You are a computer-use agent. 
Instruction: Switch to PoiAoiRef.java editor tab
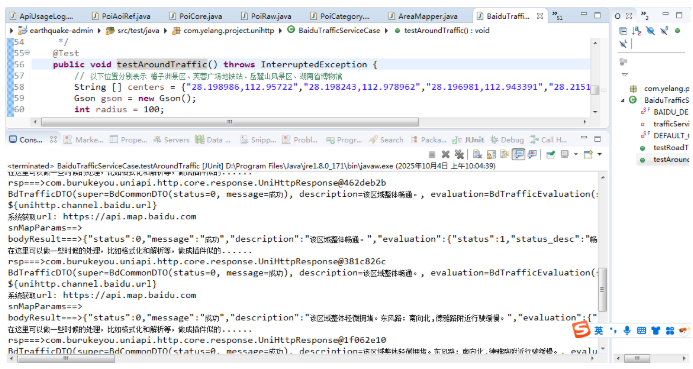(122, 16)
